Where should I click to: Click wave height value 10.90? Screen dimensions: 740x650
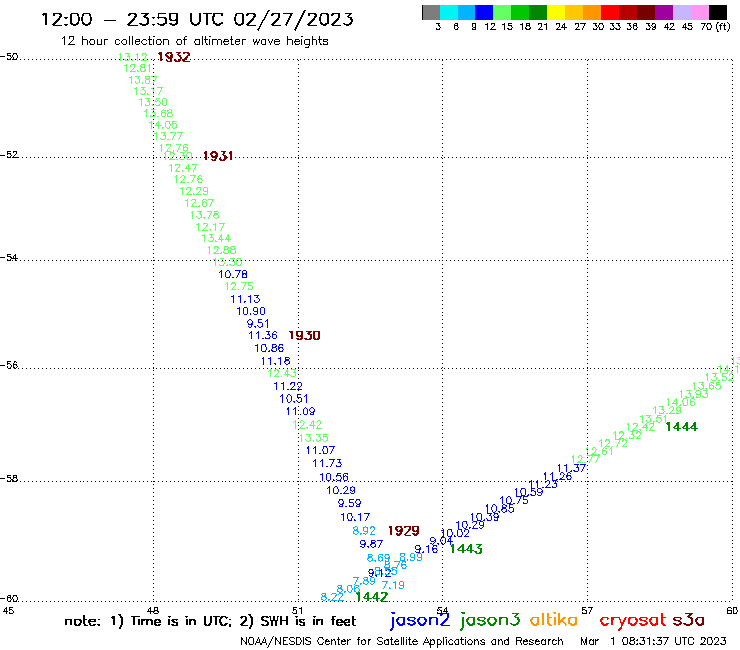pyautogui.click(x=251, y=312)
